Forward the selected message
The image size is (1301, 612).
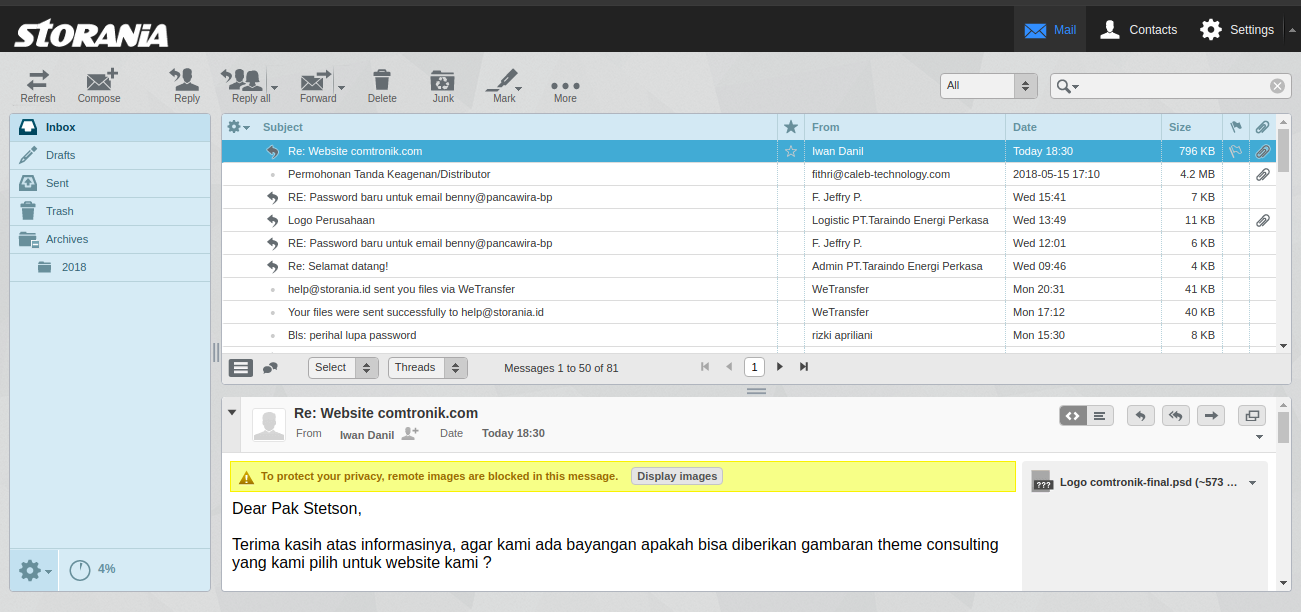tap(315, 85)
